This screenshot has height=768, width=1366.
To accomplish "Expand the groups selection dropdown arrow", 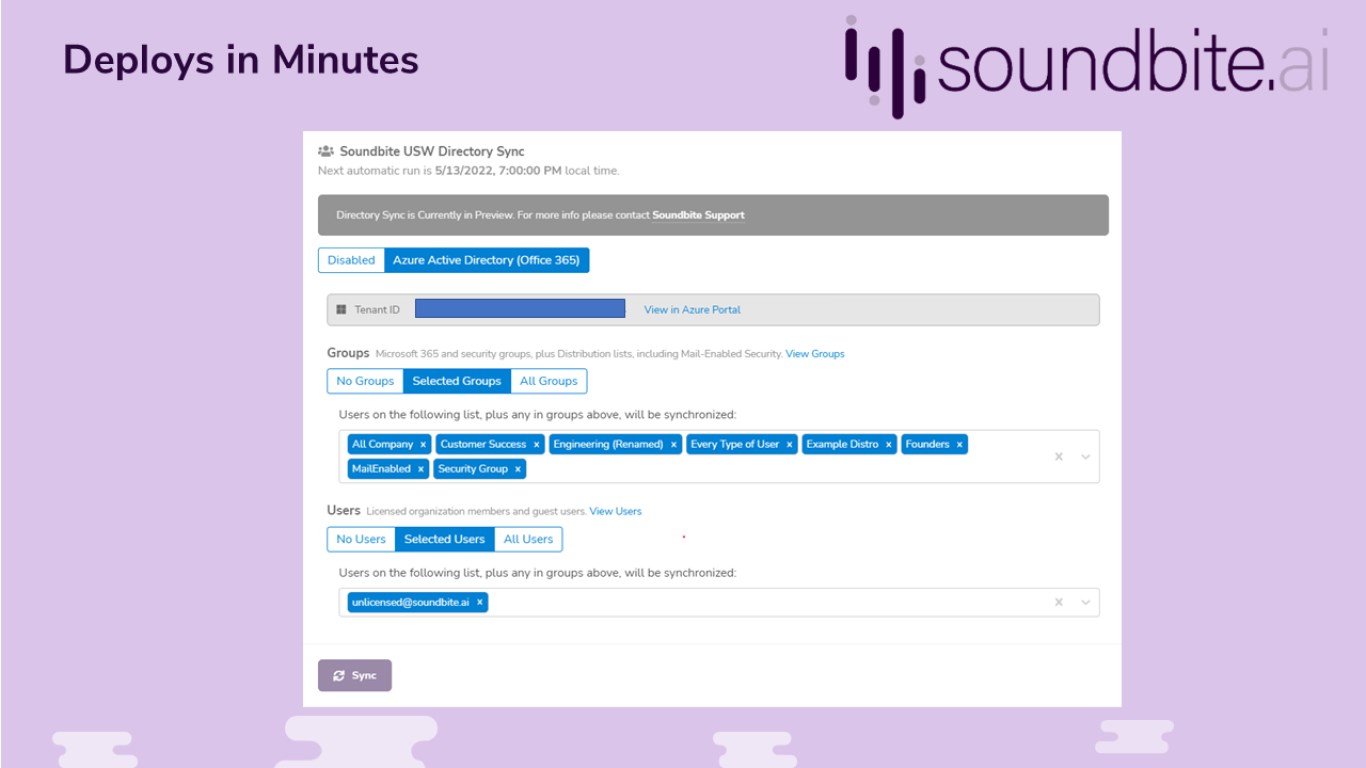I will click(1086, 456).
